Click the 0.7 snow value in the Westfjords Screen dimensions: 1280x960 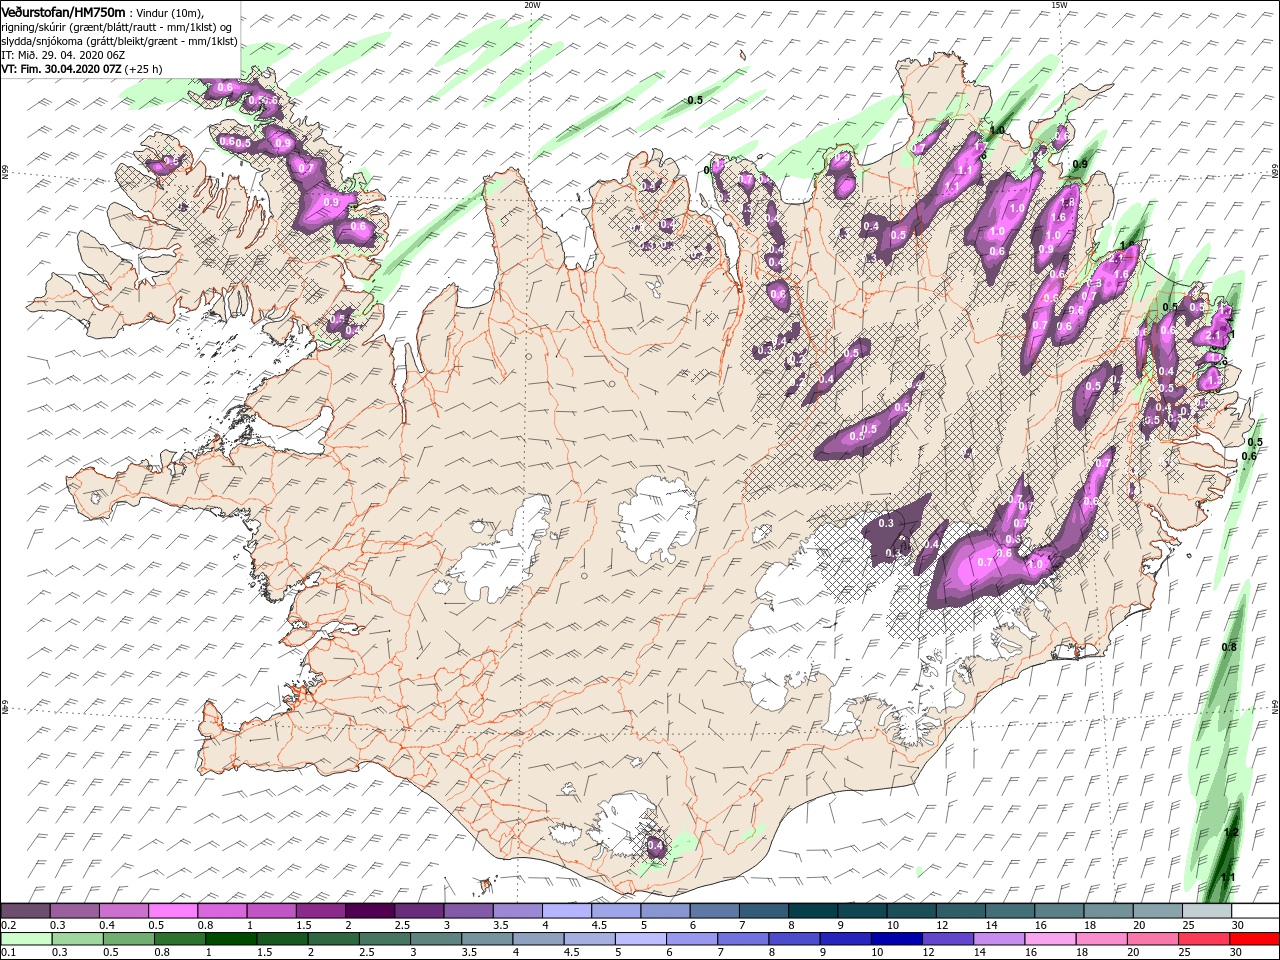(306, 168)
